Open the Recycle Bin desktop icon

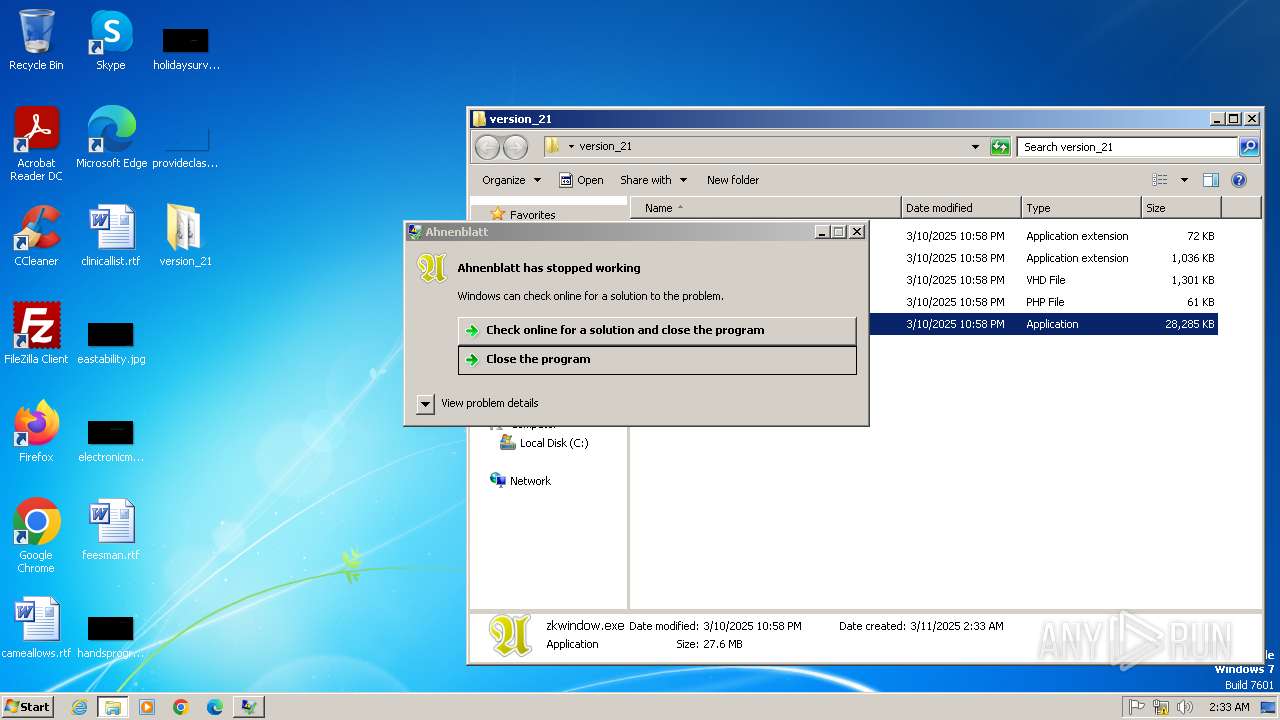tap(36, 40)
